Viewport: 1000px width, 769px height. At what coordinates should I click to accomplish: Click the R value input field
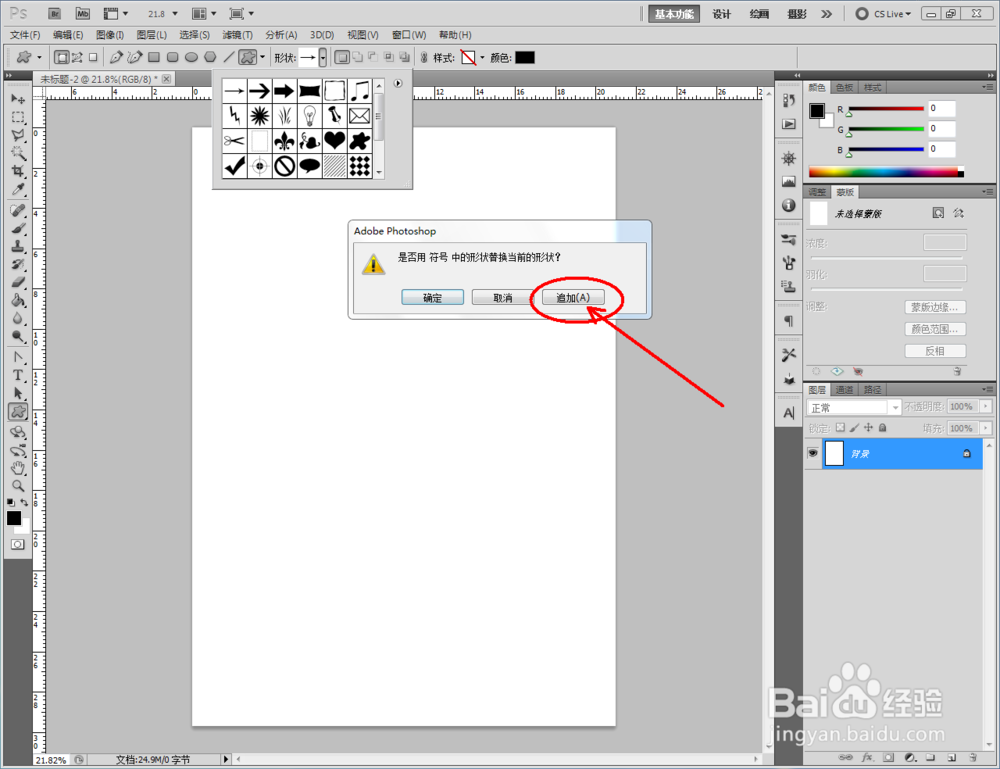click(x=941, y=108)
